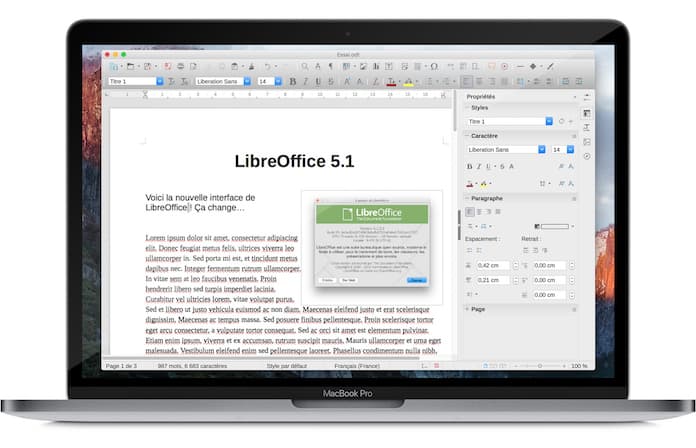Expand the Page section in sidebar

(467, 309)
